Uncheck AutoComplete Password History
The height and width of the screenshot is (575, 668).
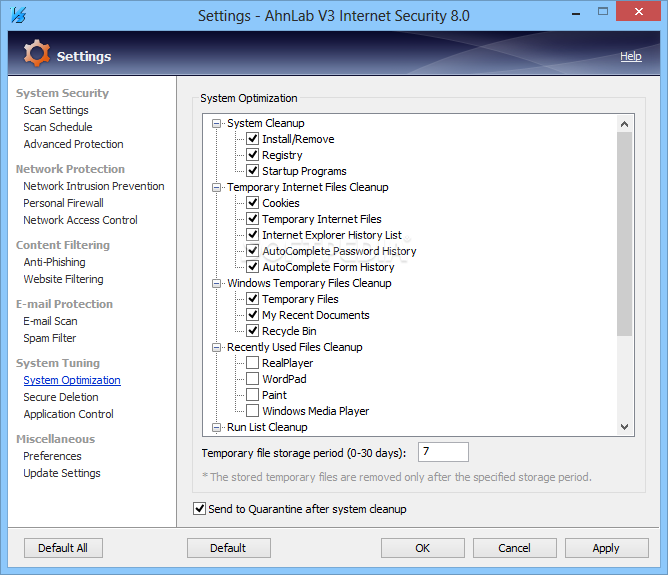click(253, 250)
